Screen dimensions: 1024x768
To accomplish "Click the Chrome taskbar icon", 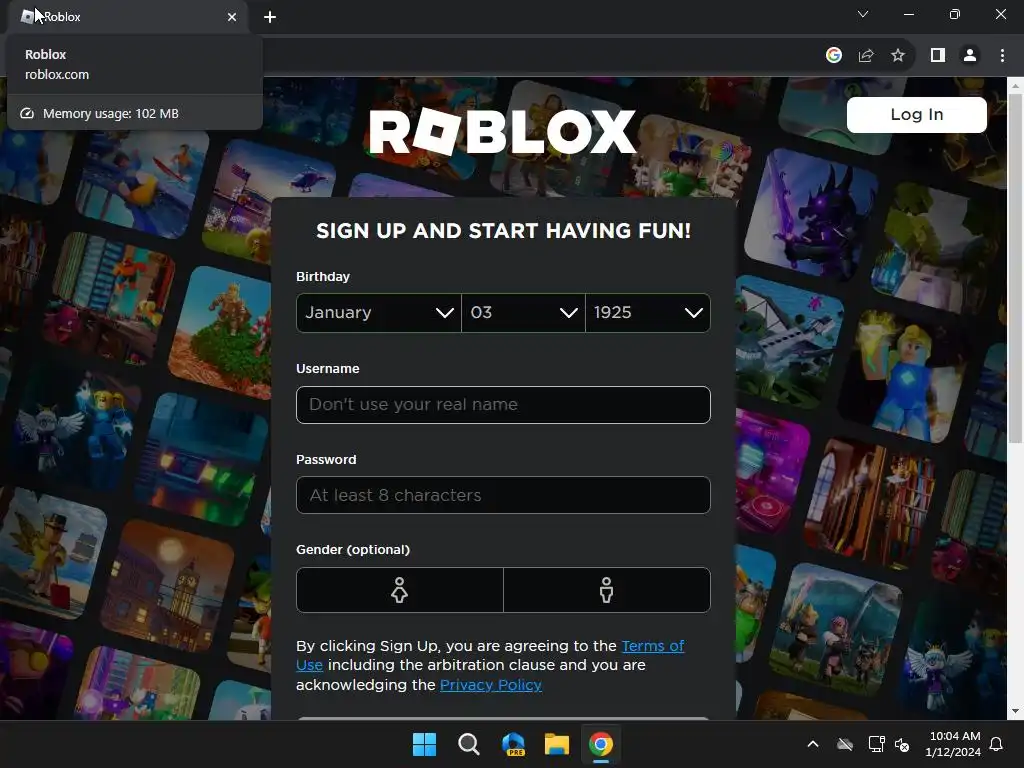I will pos(601,744).
